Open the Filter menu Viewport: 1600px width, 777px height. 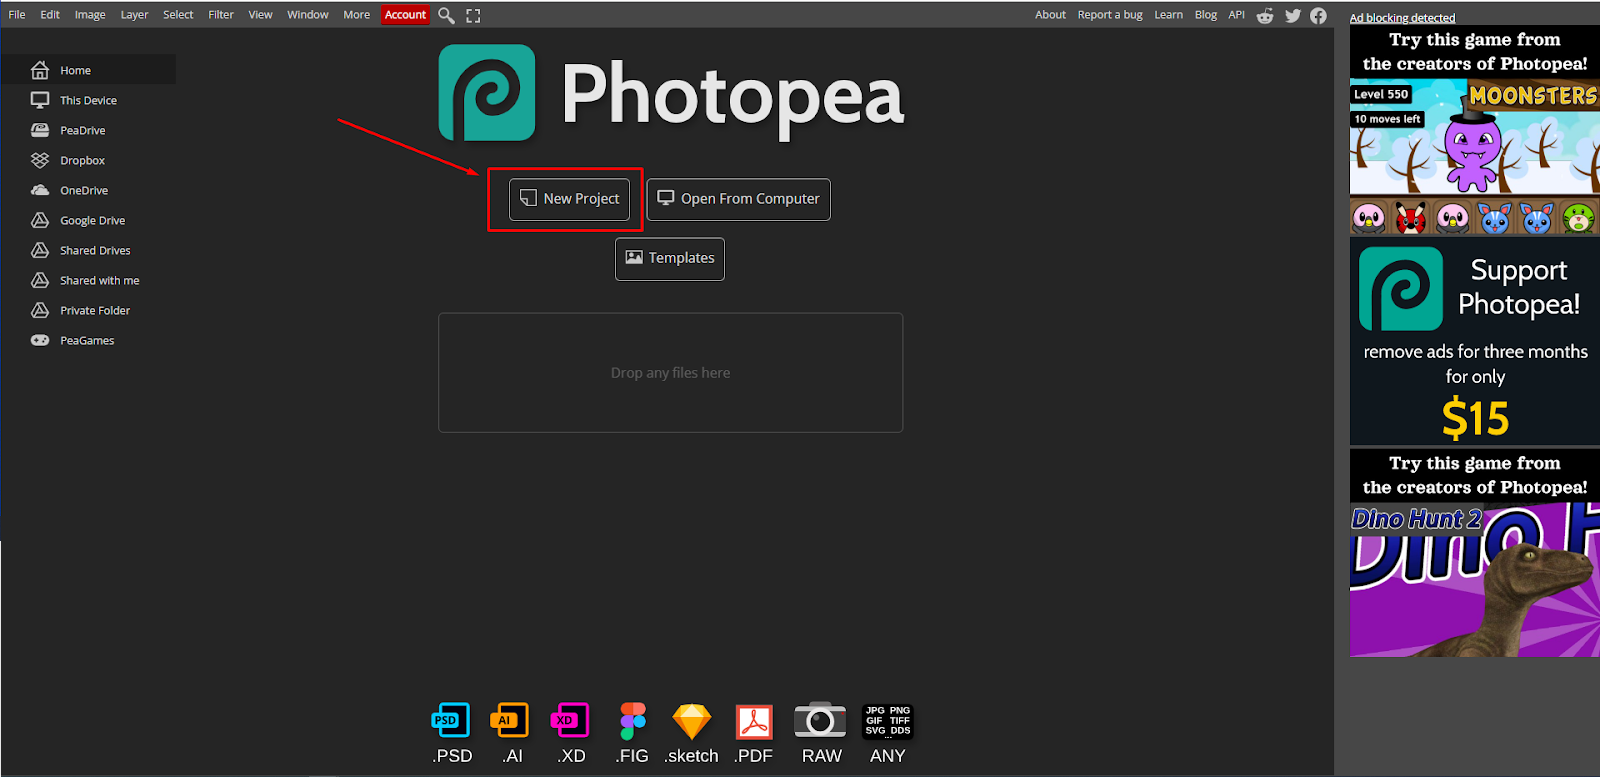pos(221,15)
